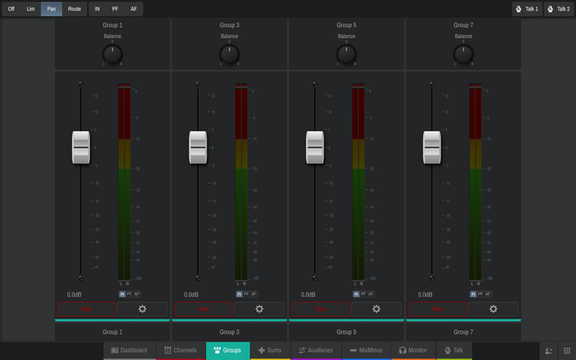The image size is (576, 360).
Task: Click the Group 3 fader handle
Action: [198, 147]
